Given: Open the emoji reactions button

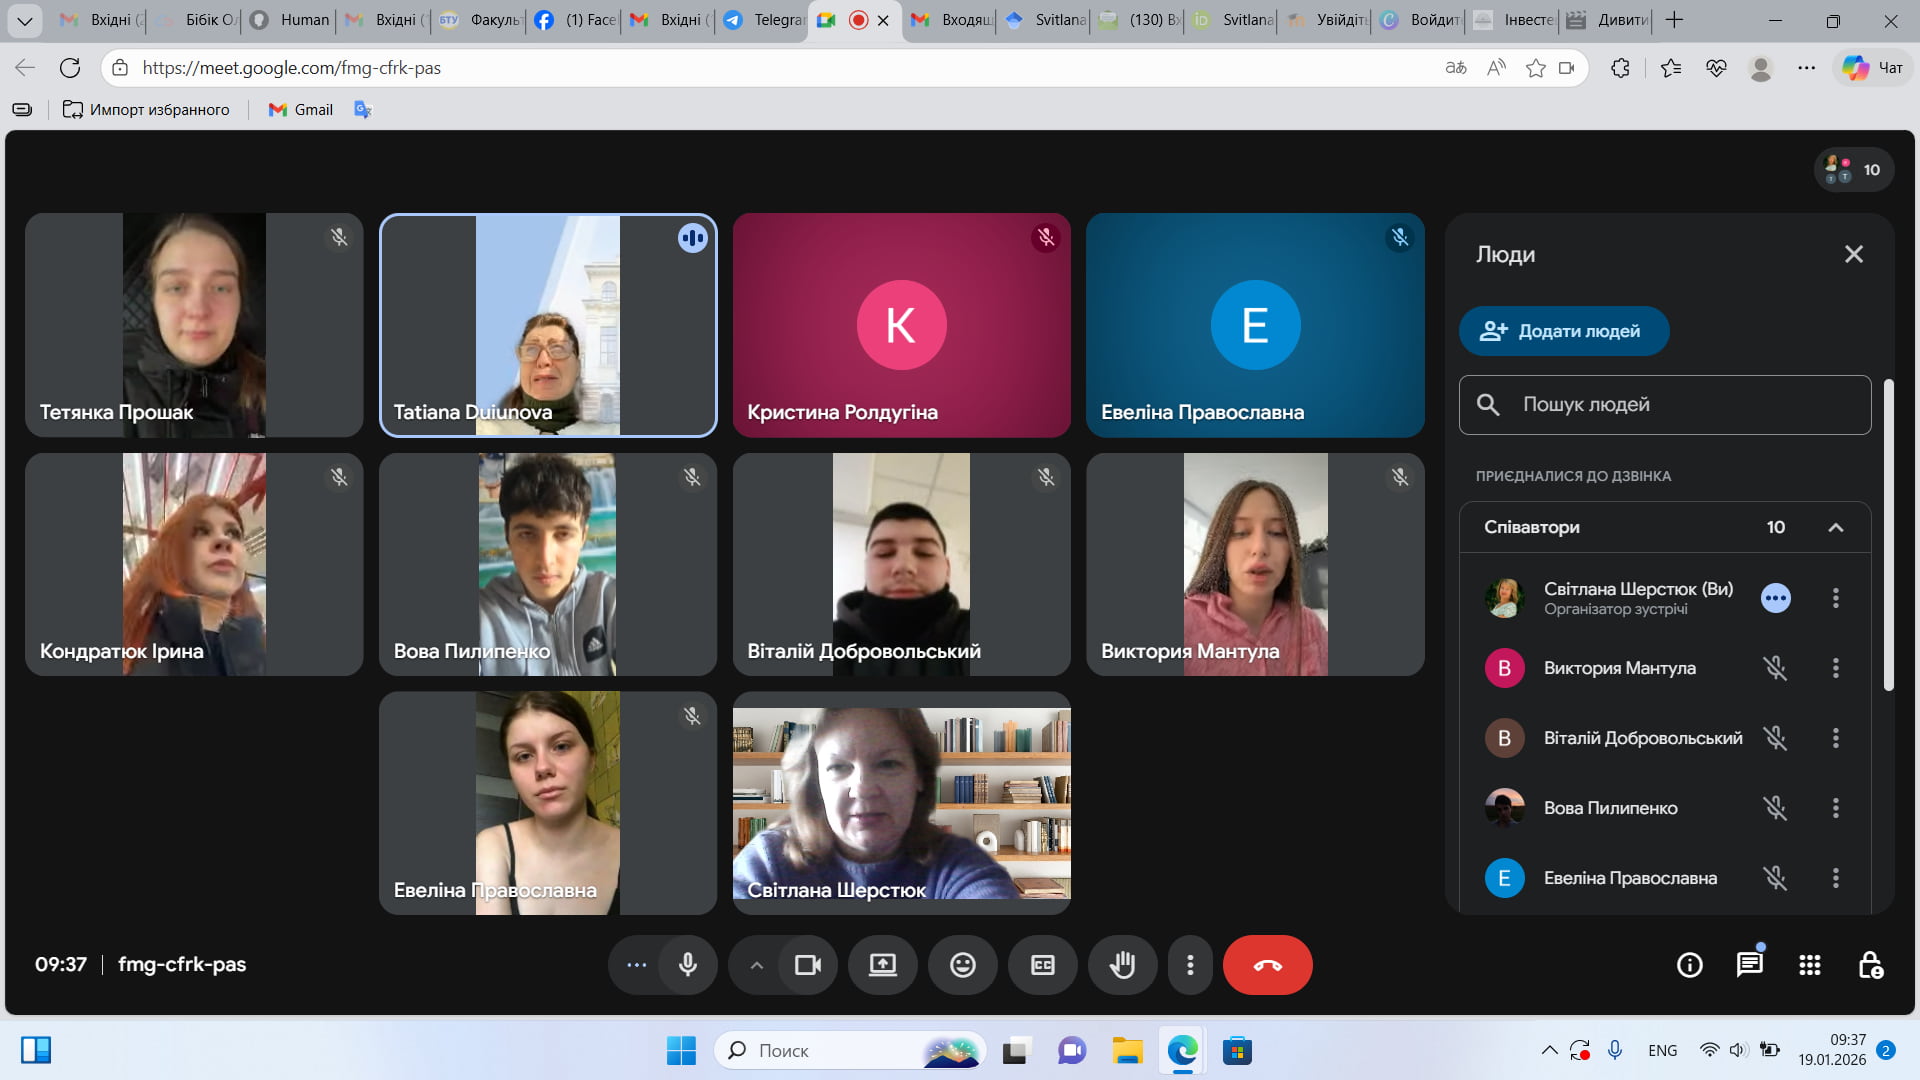Looking at the screenshot, I should pos(962,965).
